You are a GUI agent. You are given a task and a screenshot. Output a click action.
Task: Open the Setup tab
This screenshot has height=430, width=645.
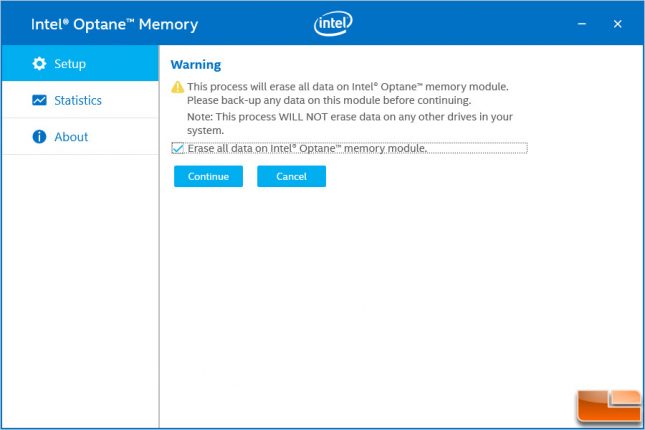[x=80, y=63]
